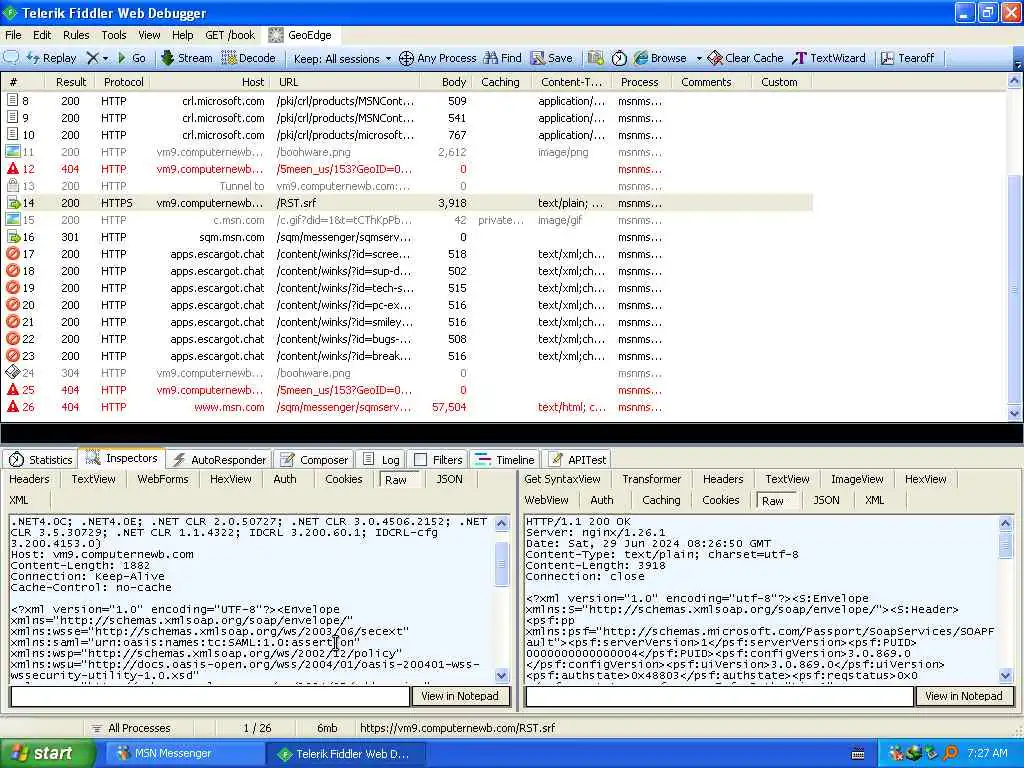The width and height of the screenshot is (1024, 768).
Task: Click request pane View in Notepad button
Action: coord(460,696)
